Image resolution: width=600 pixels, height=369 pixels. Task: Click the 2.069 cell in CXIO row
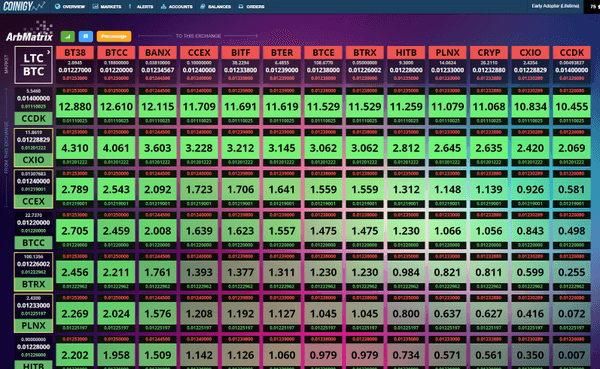coord(572,148)
